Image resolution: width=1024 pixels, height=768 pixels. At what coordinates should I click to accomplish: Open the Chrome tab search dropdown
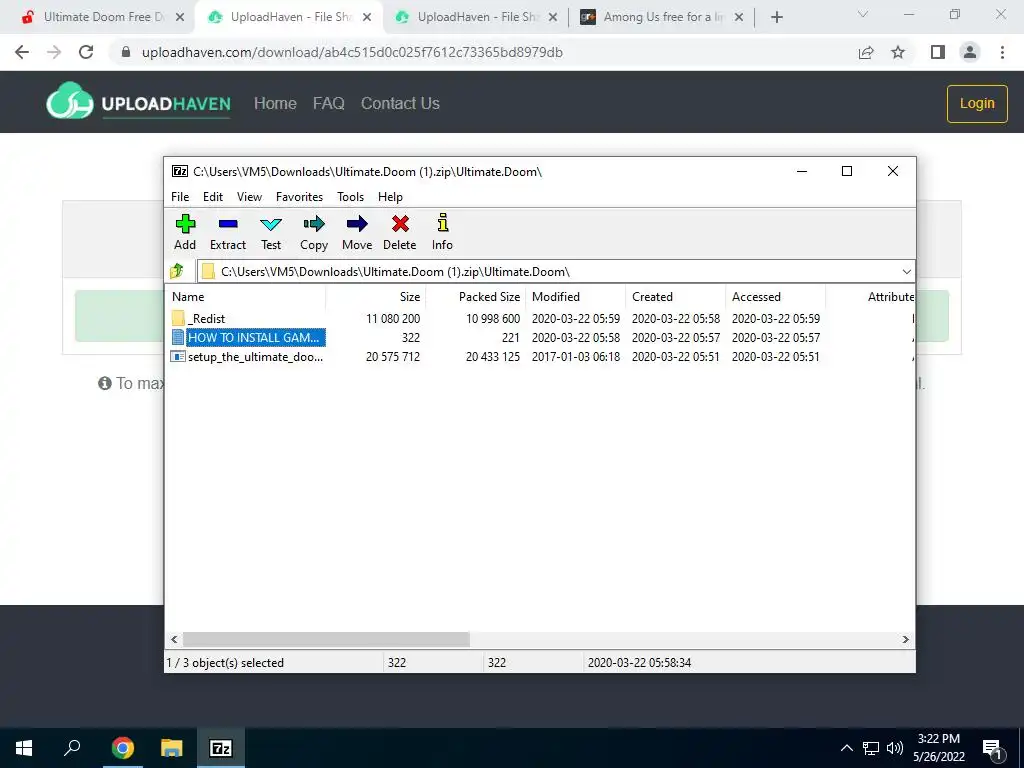[x=863, y=14]
